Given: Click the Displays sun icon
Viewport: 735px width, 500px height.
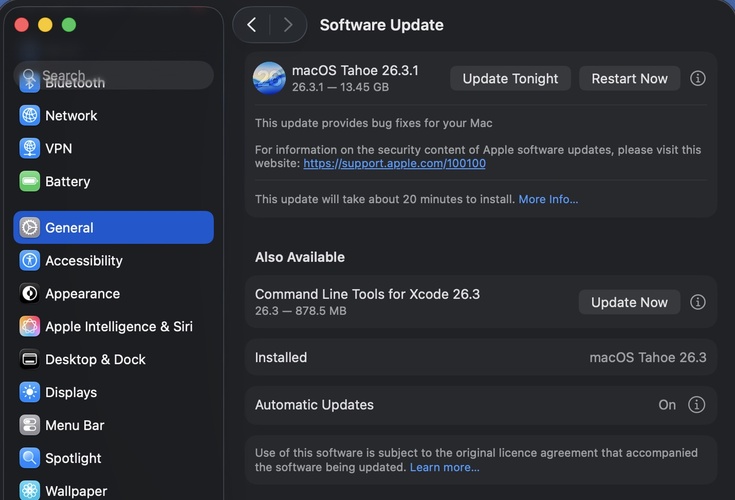Looking at the screenshot, I should 30,392.
